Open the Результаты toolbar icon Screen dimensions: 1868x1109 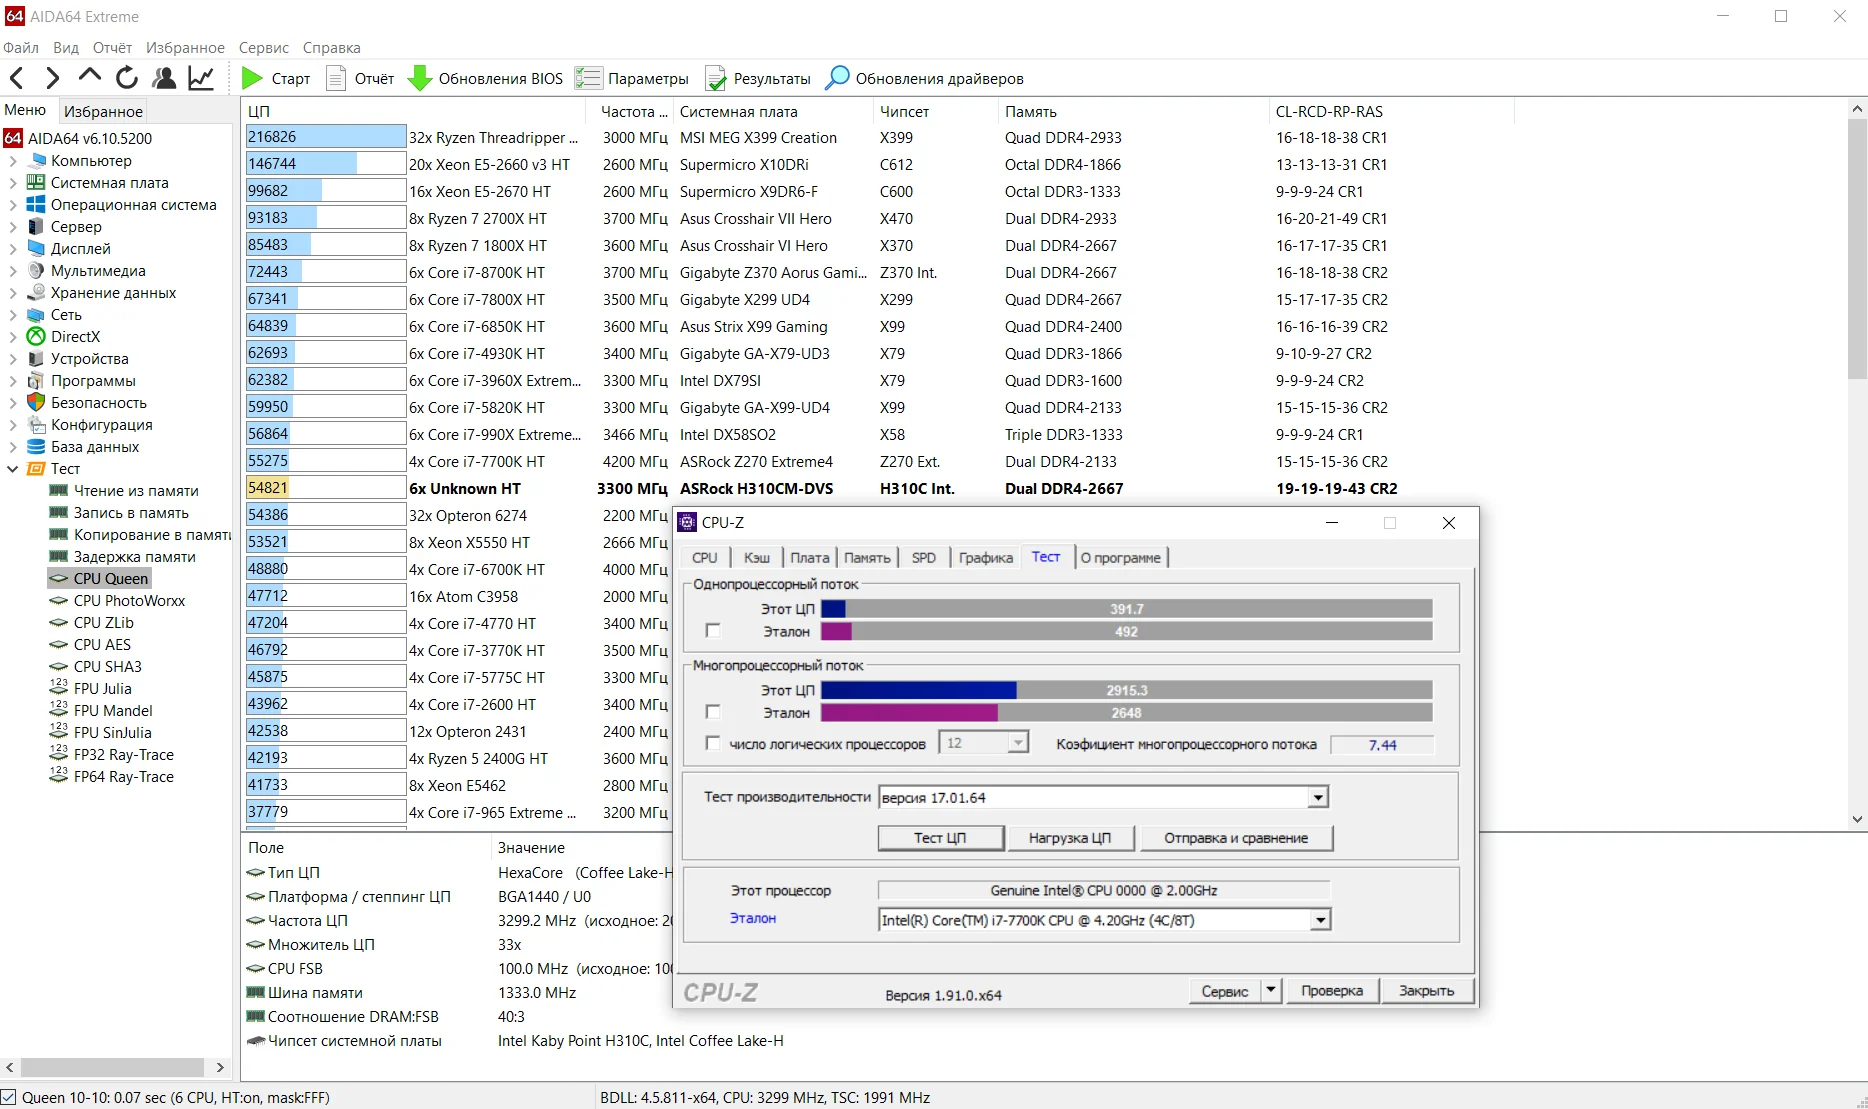pyautogui.click(x=716, y=78)
